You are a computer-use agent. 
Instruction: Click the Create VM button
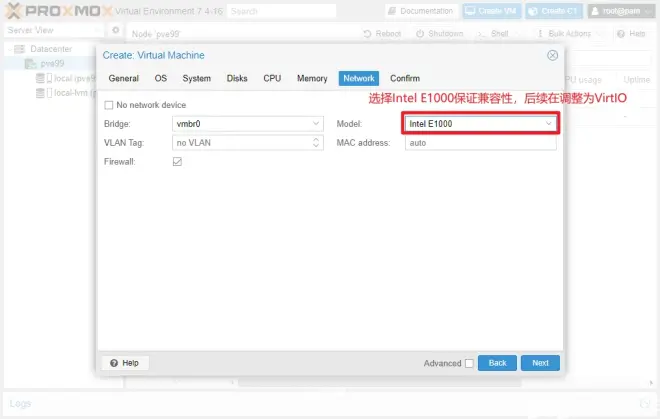point(492,11)
